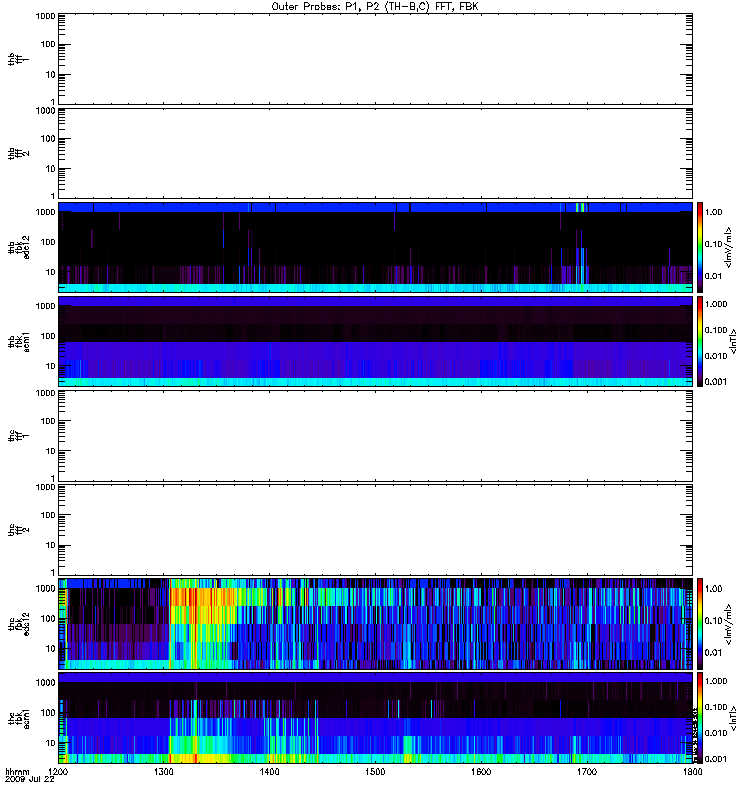Screen dimensions: 750x800
Task: Click the thc edc12 mV/m color bar
Action: (700, 623)
